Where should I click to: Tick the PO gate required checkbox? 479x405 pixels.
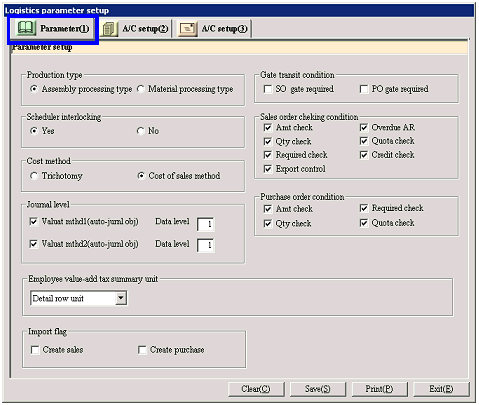tap(364, 89)
